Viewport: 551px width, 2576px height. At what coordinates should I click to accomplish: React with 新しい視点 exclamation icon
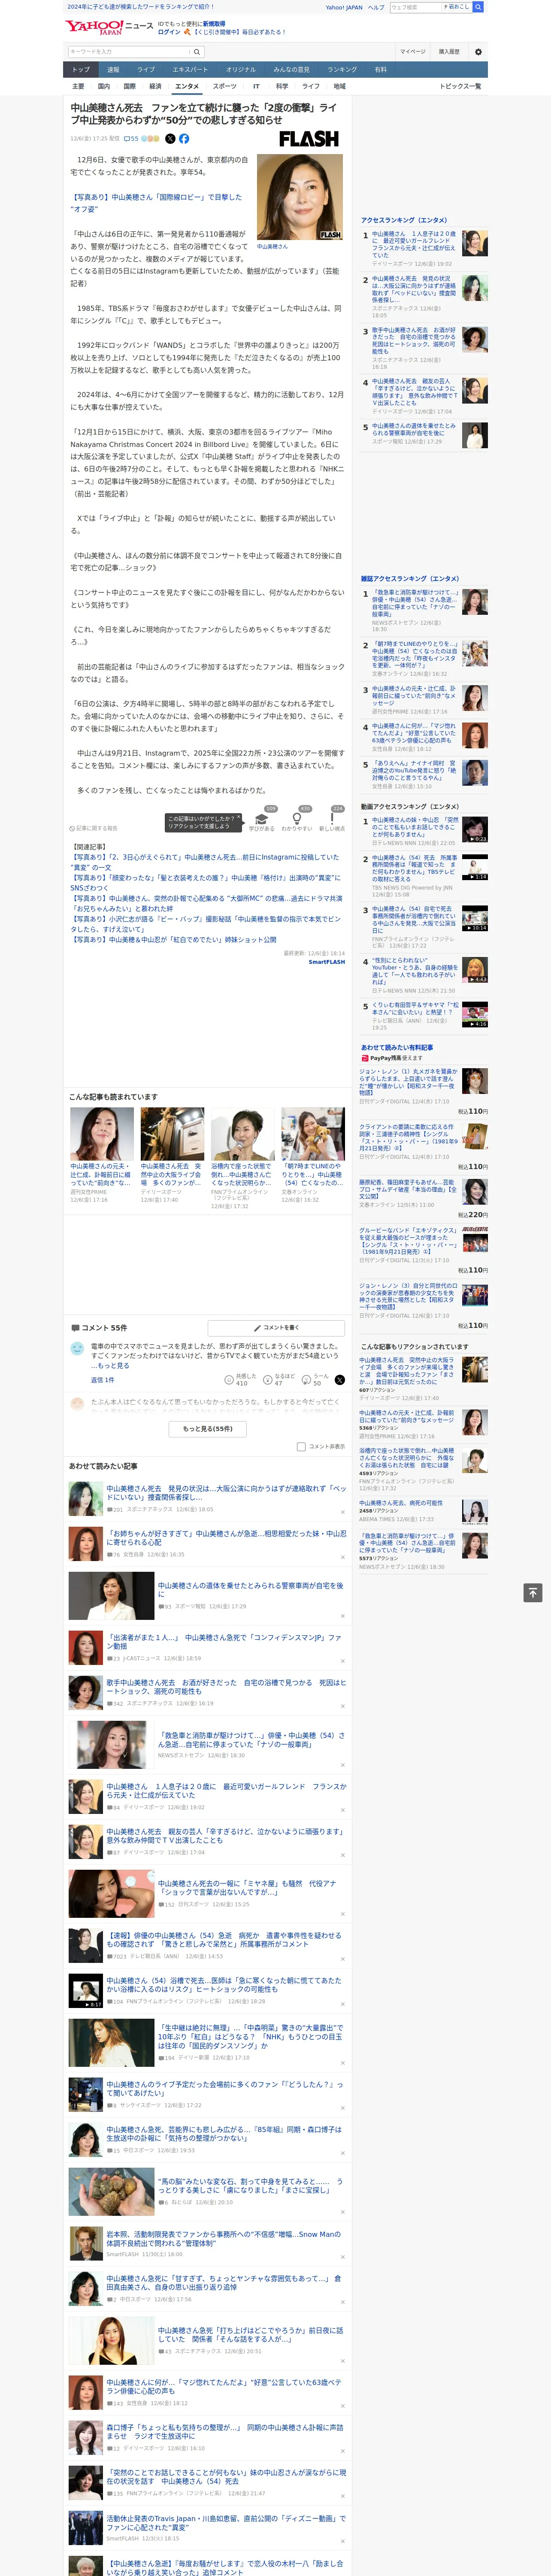pos(332,819)
